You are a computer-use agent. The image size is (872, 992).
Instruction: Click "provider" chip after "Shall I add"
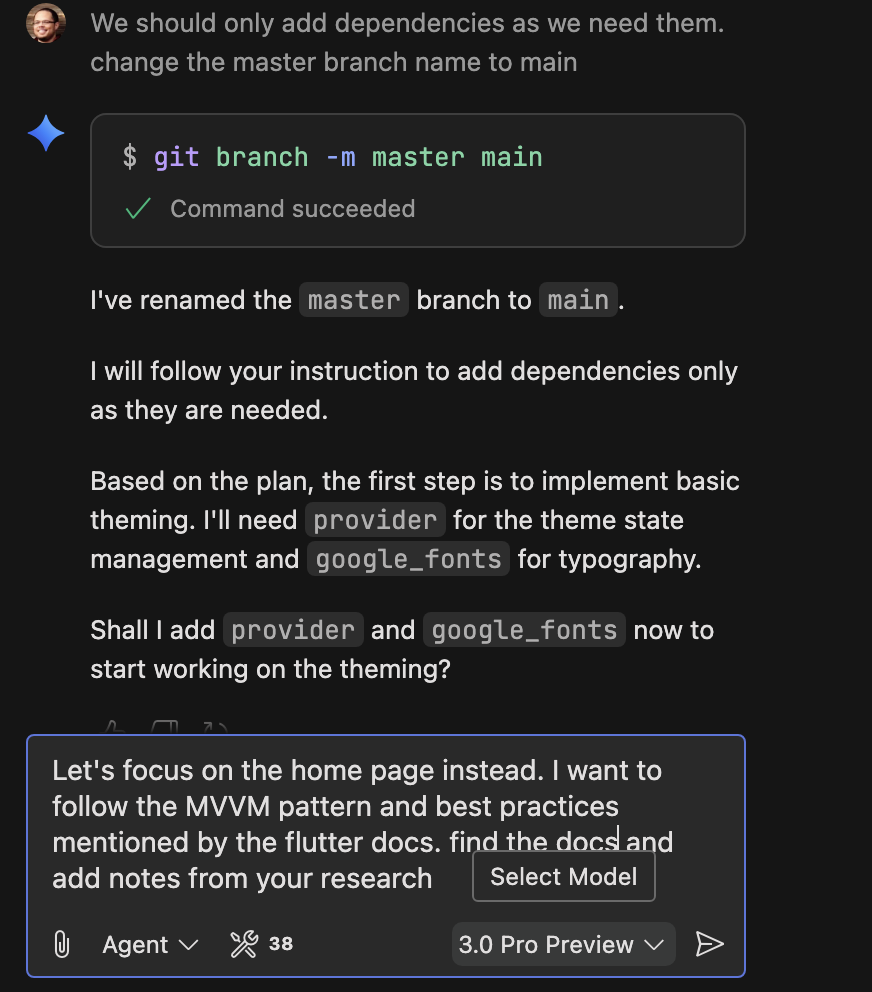coord(293,630)
